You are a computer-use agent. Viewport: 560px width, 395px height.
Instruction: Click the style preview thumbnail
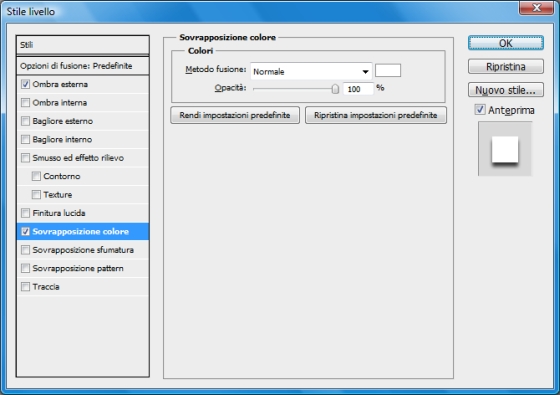[x=505, y=149]
